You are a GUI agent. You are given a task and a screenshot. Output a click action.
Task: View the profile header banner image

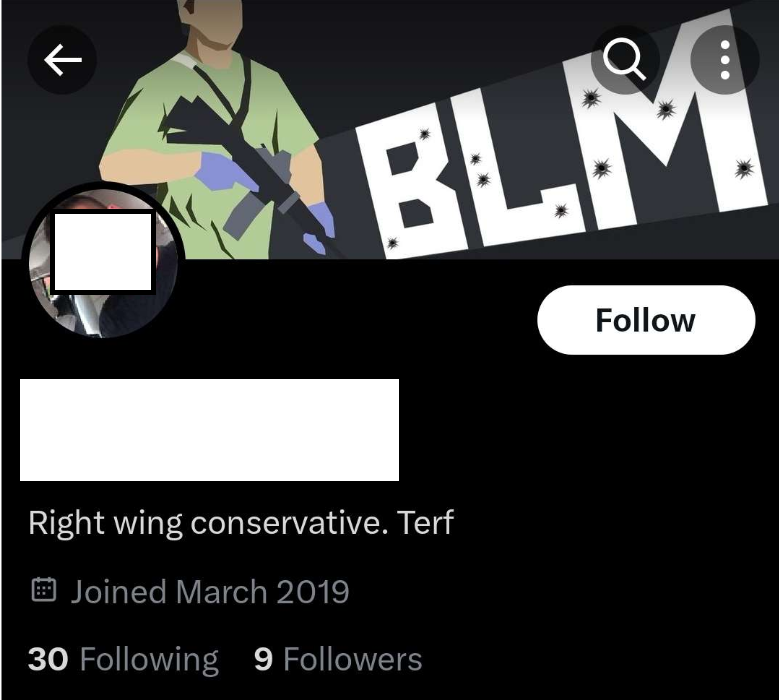pos(390,129)
